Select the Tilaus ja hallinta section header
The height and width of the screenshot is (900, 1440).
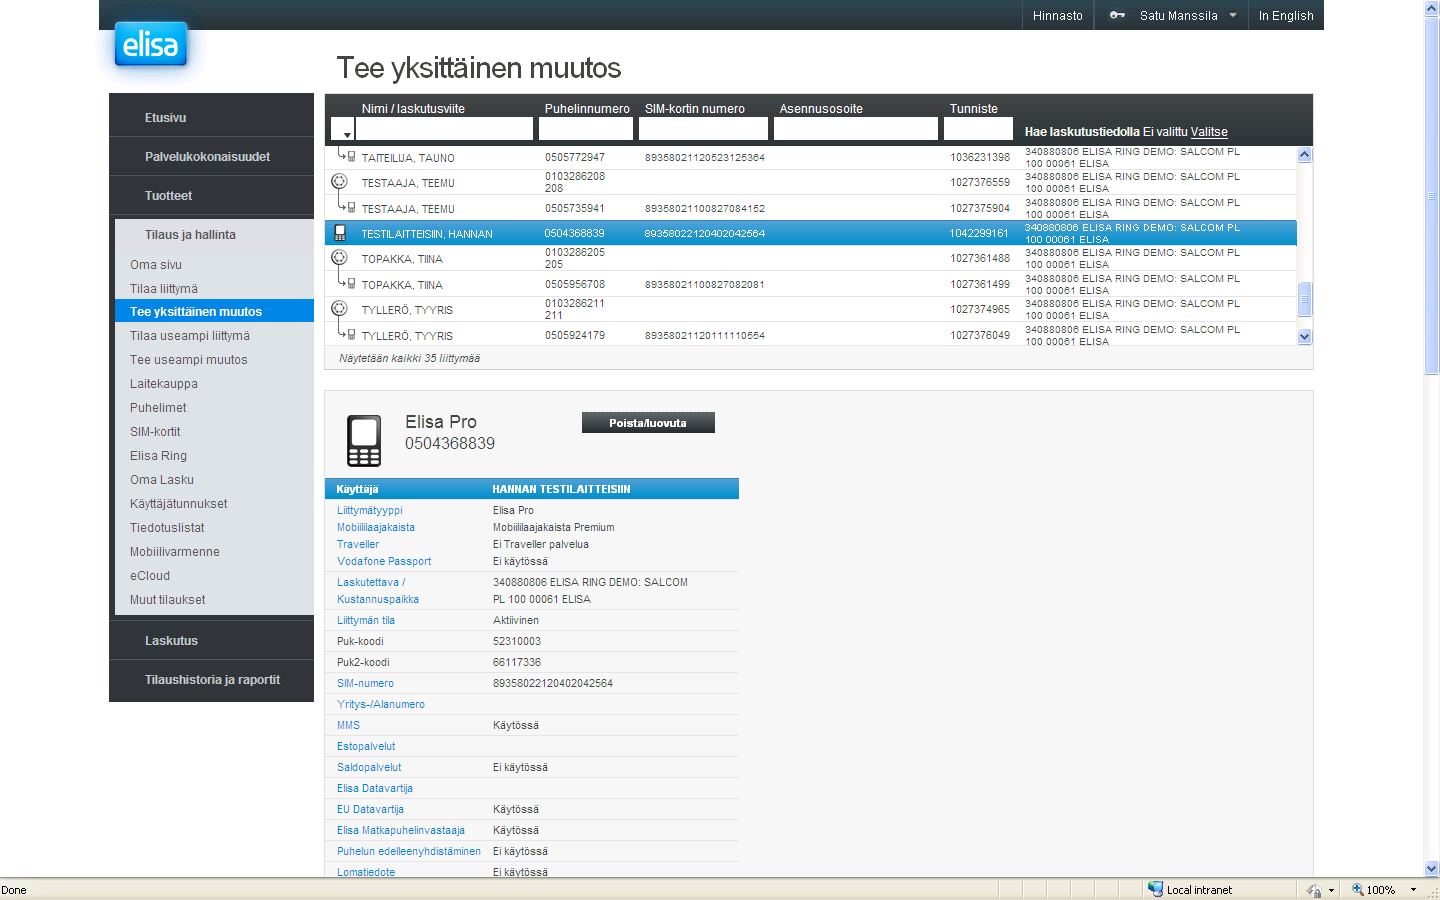[x=190, y=234]
